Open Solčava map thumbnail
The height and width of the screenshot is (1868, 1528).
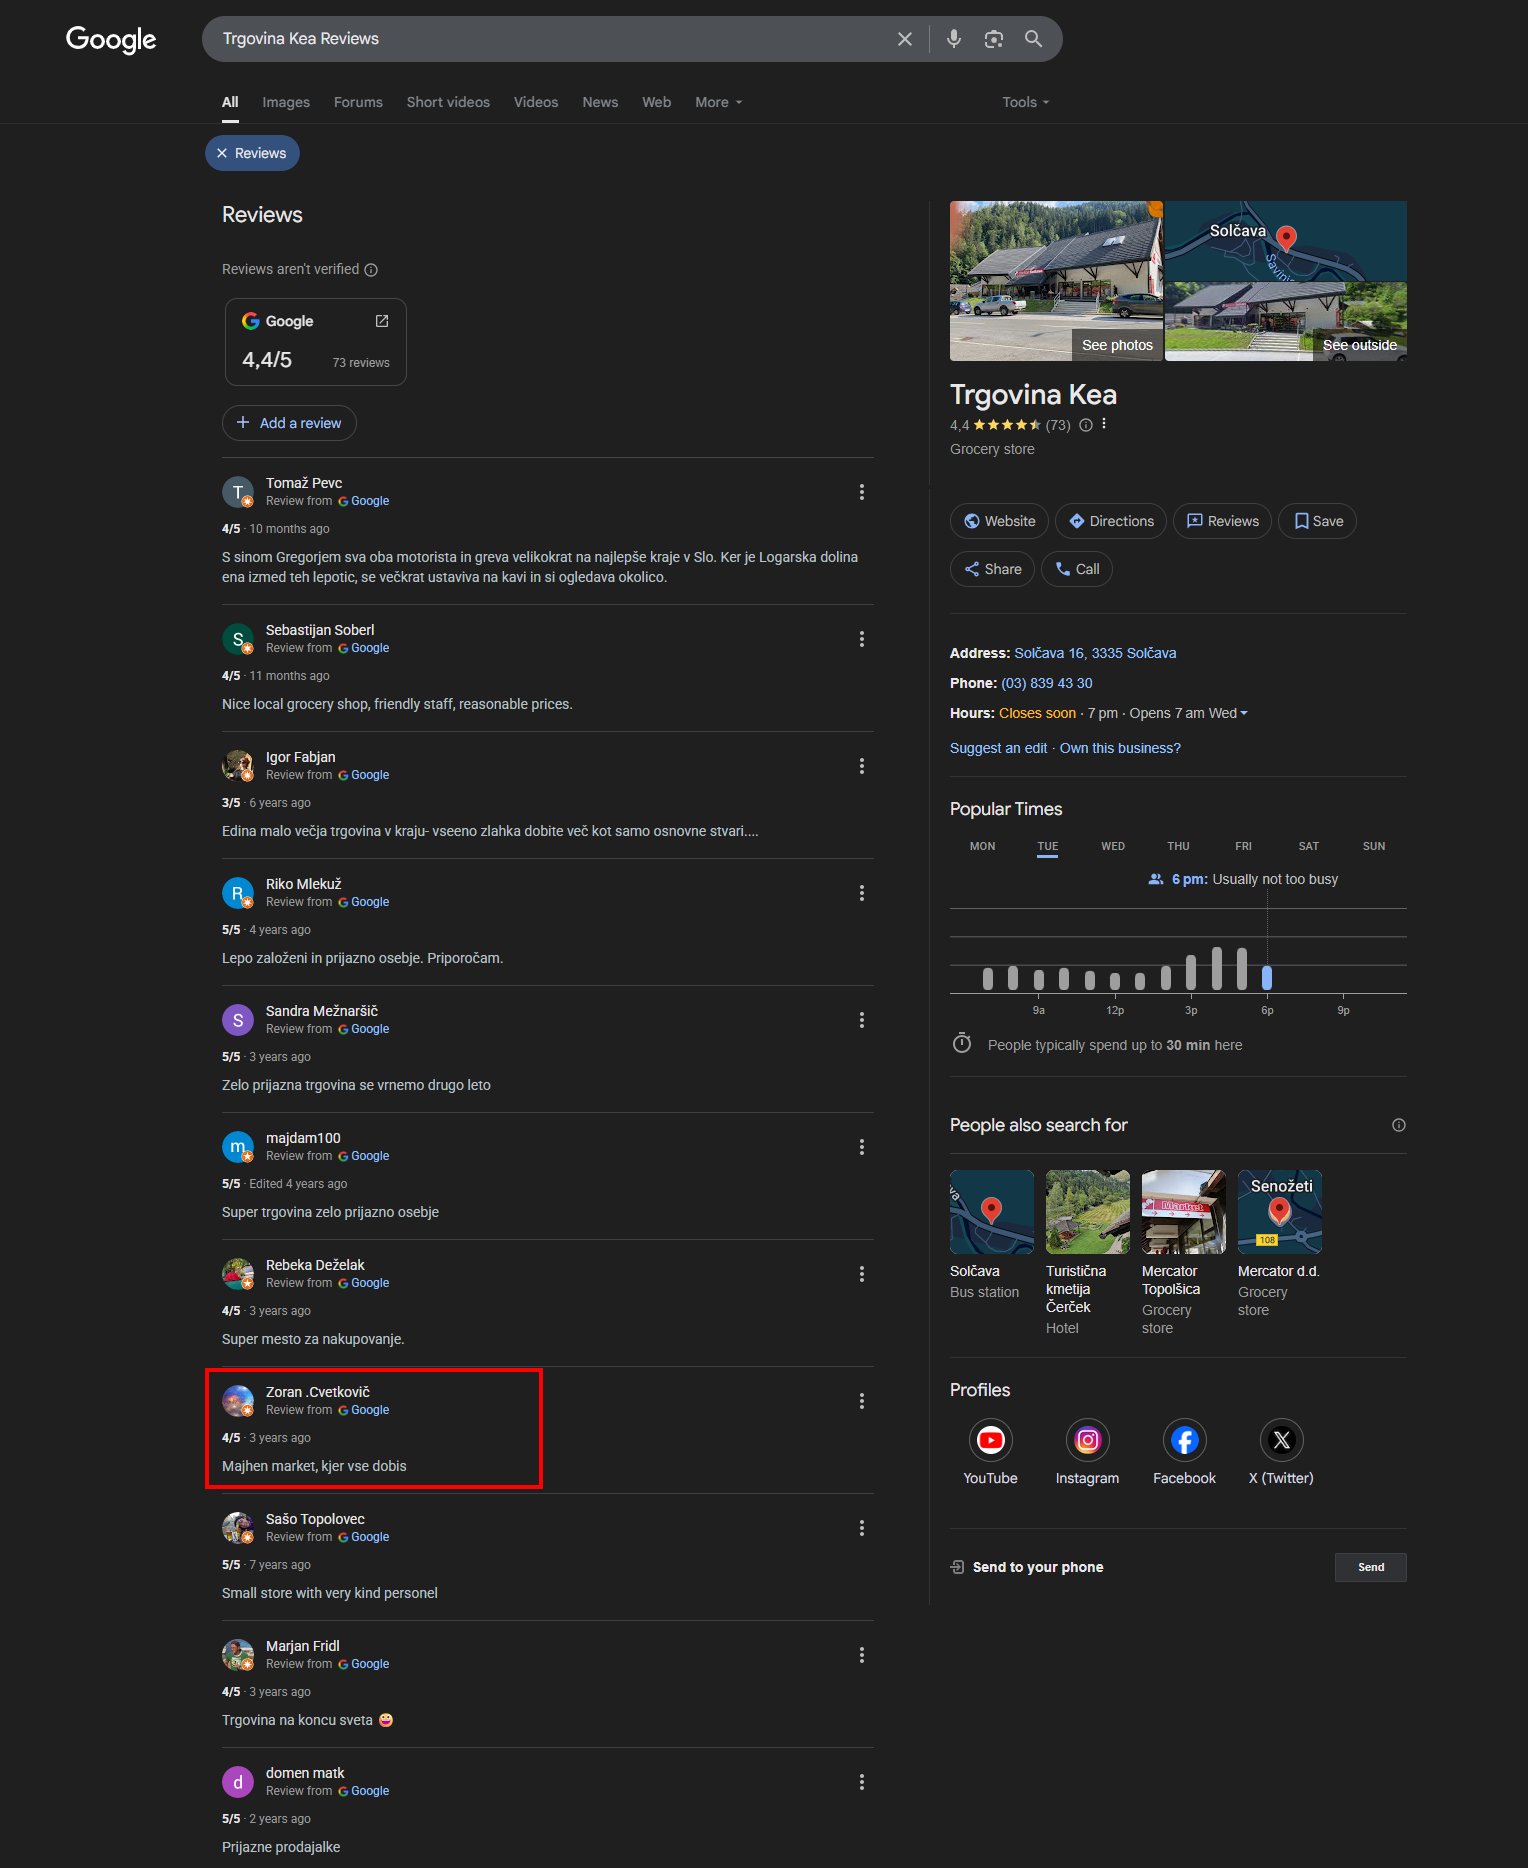(1286, 241)
